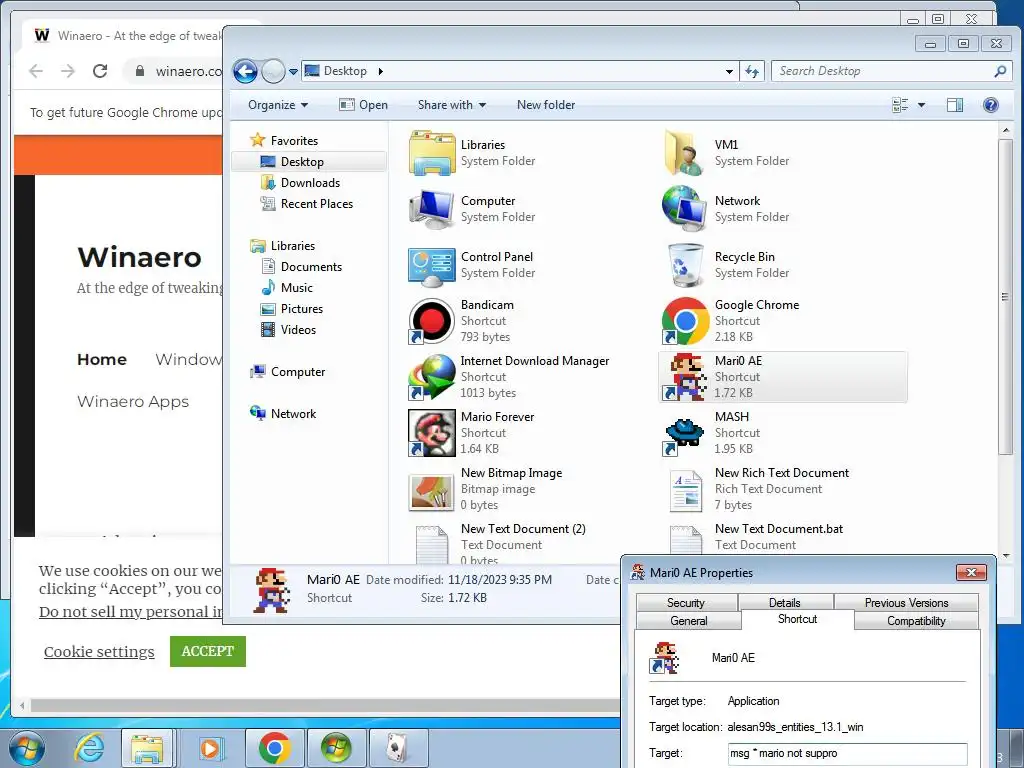Viewport: 1024px width, 768px height.
Task: Accept cookies on the Winaero page
Action: pos(208,651)
